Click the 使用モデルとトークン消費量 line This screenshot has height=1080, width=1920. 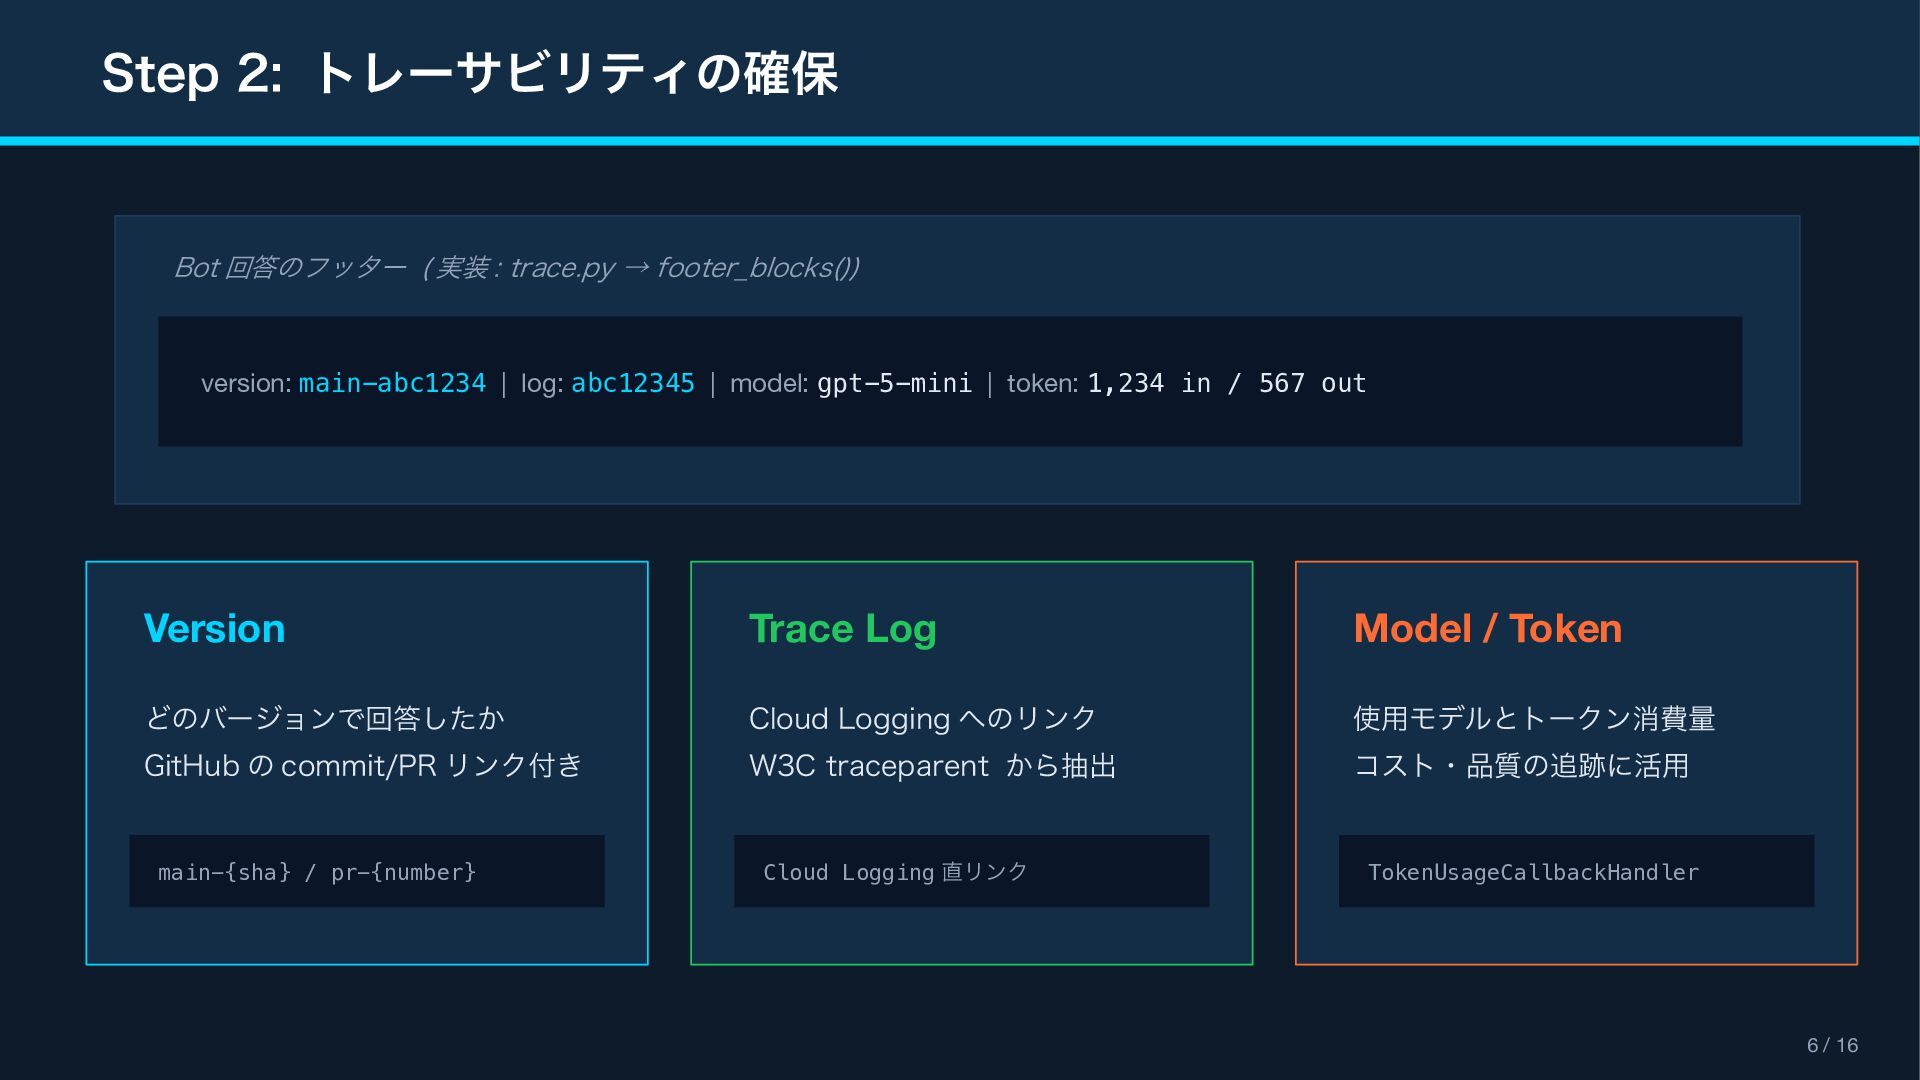tap(1534, 718)
